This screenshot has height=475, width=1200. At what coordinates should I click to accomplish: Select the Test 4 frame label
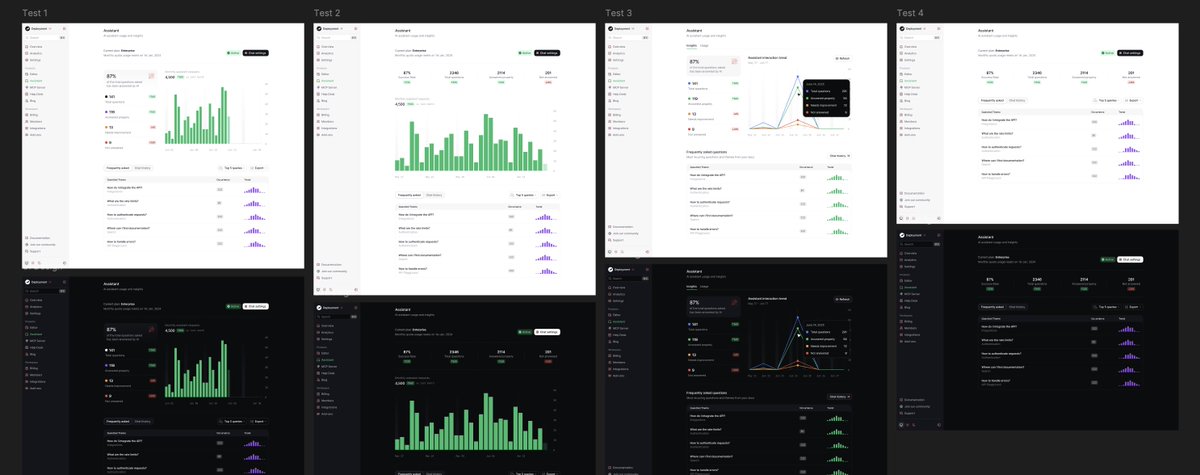911,12
